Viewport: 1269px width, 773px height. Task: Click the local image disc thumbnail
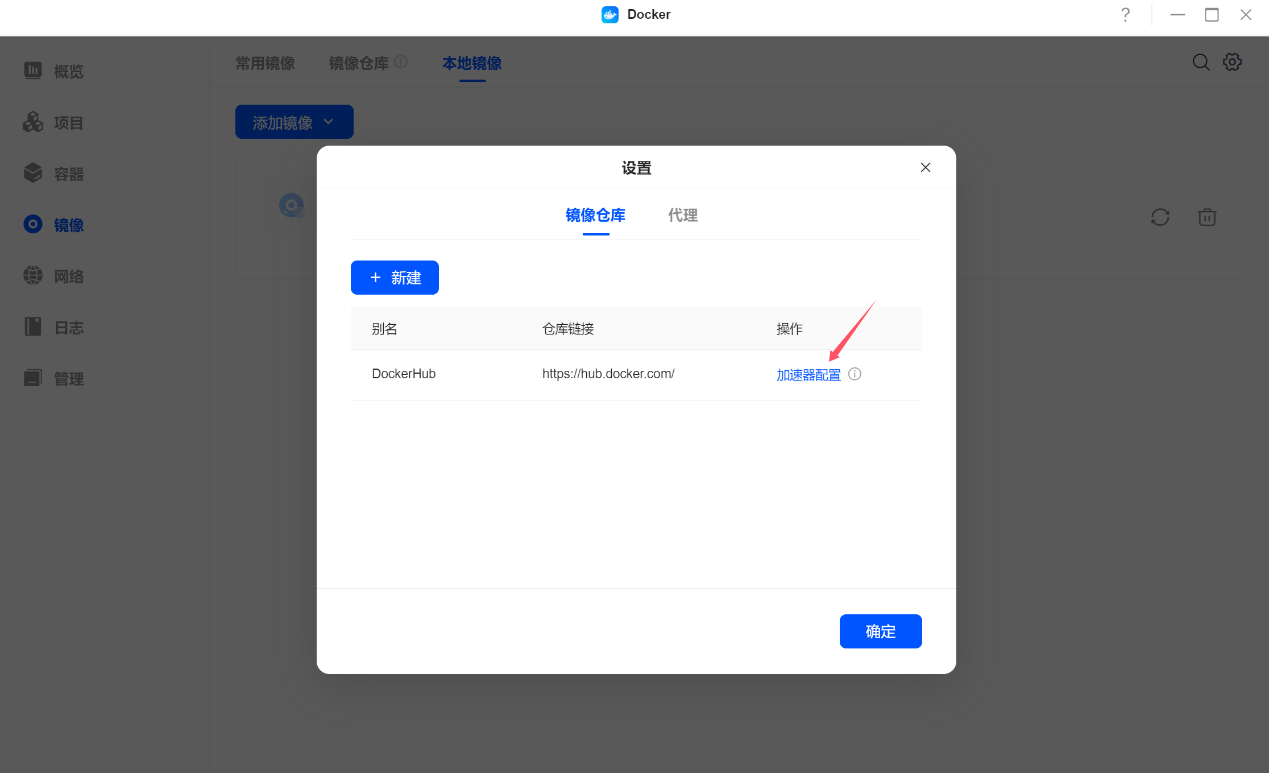[291, 206]
